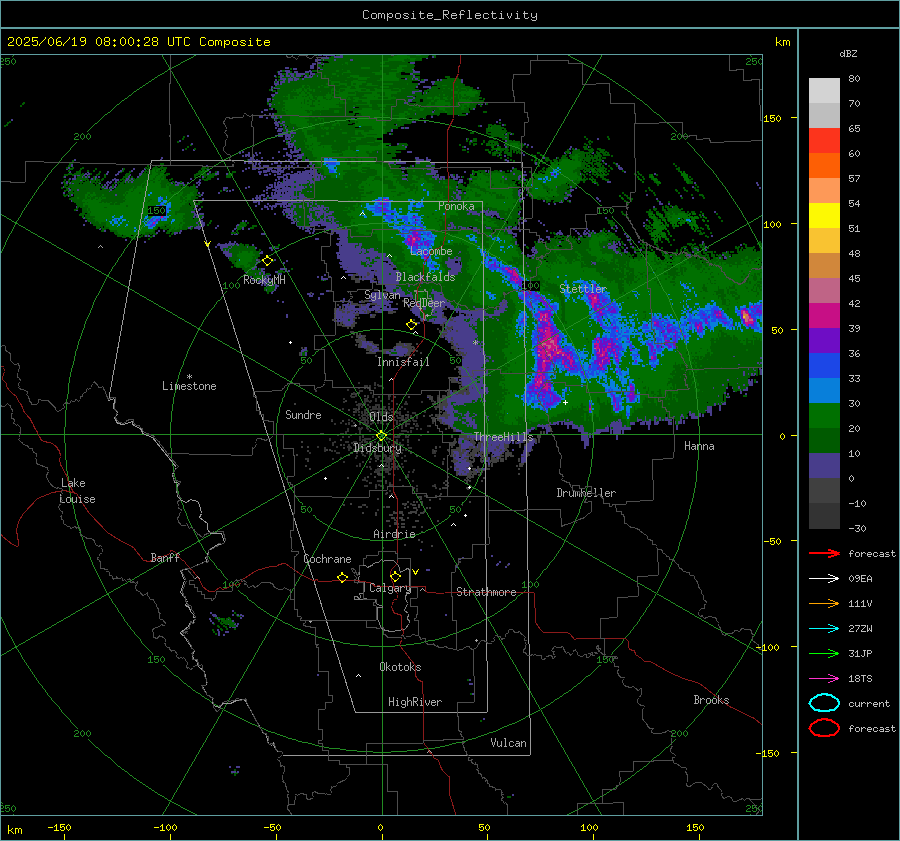This screenshot has width=900, height=841.
Task: Click the Blackfalds label
Action: (x=425, y=277)
